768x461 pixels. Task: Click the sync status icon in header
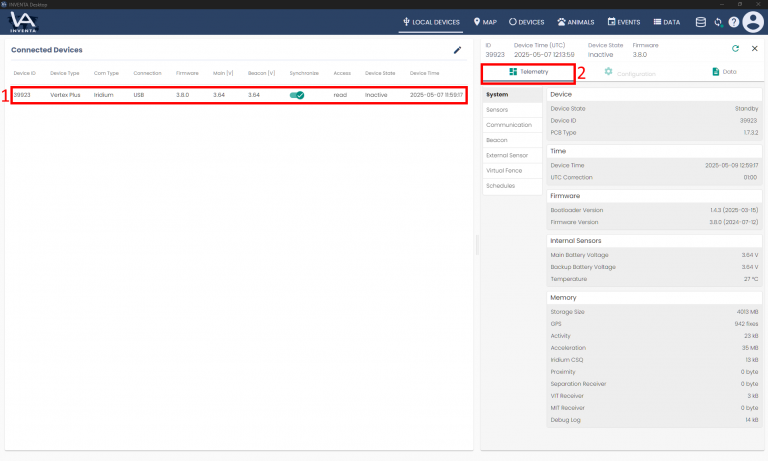[717, 21]
